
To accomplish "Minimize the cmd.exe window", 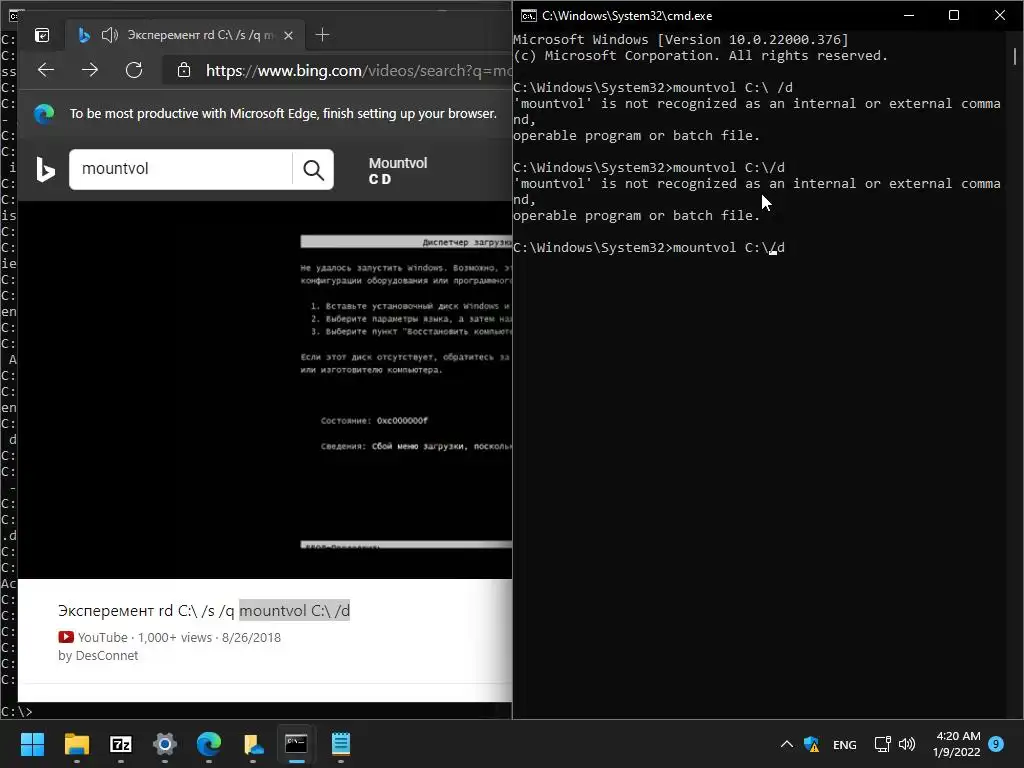I will click(908, 16).
